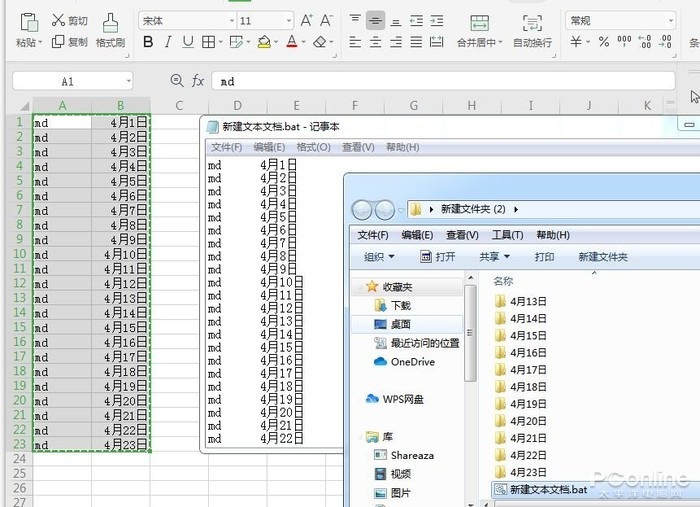Click Explorer 组织 button
The height and width of the screenshot is (507, 700).
[x=379, y=257]
